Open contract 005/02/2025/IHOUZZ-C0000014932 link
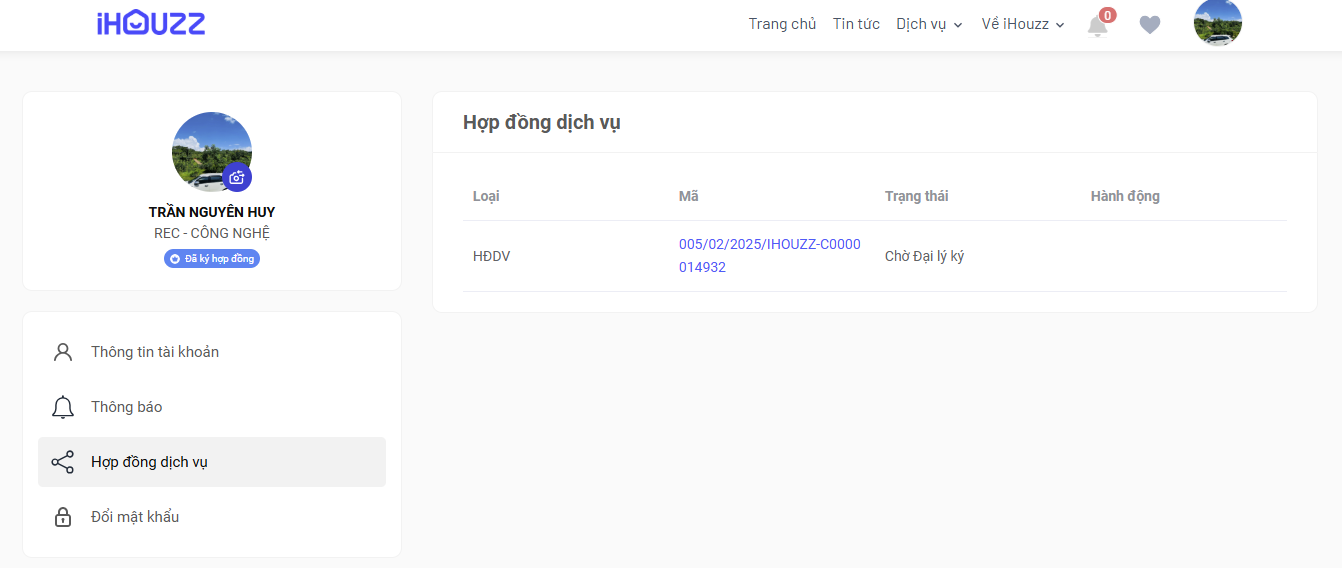 click(x=769, y=256)
